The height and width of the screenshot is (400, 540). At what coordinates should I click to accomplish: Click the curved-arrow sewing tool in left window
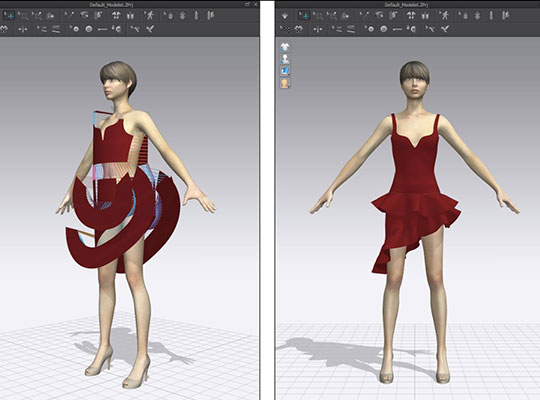[x=84, y=15]
